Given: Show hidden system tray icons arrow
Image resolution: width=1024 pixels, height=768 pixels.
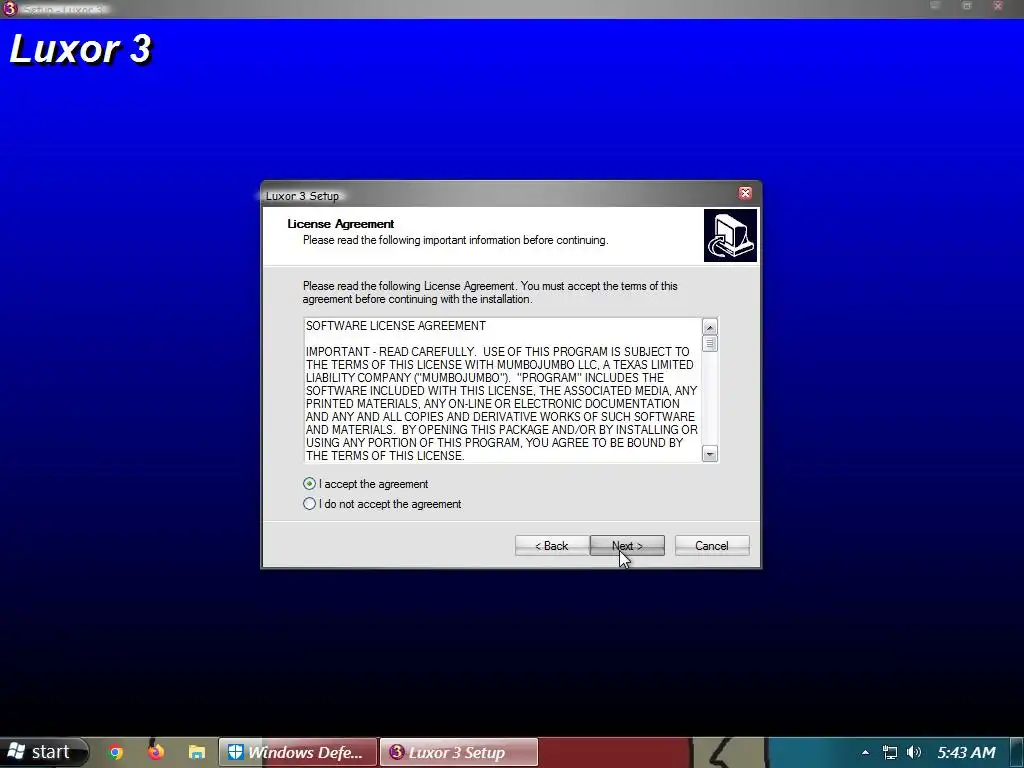Looking at the screenshot, I should pyautogui.click(x=865, y=753).
